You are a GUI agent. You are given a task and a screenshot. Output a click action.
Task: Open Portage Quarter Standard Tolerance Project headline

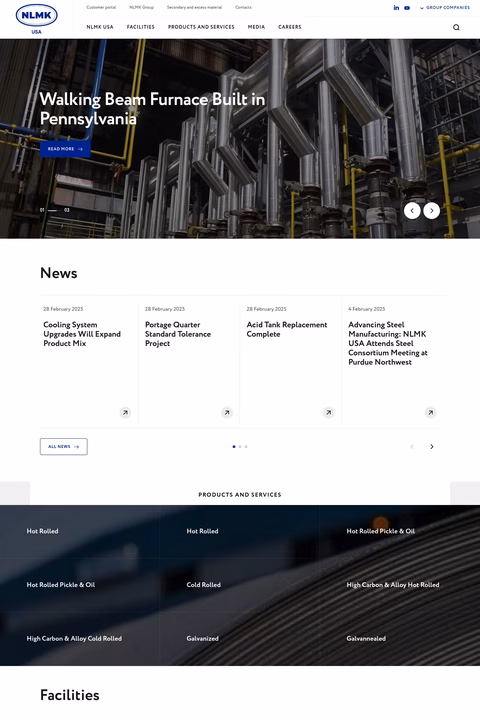pyautogui.click(x=178, y=334)
